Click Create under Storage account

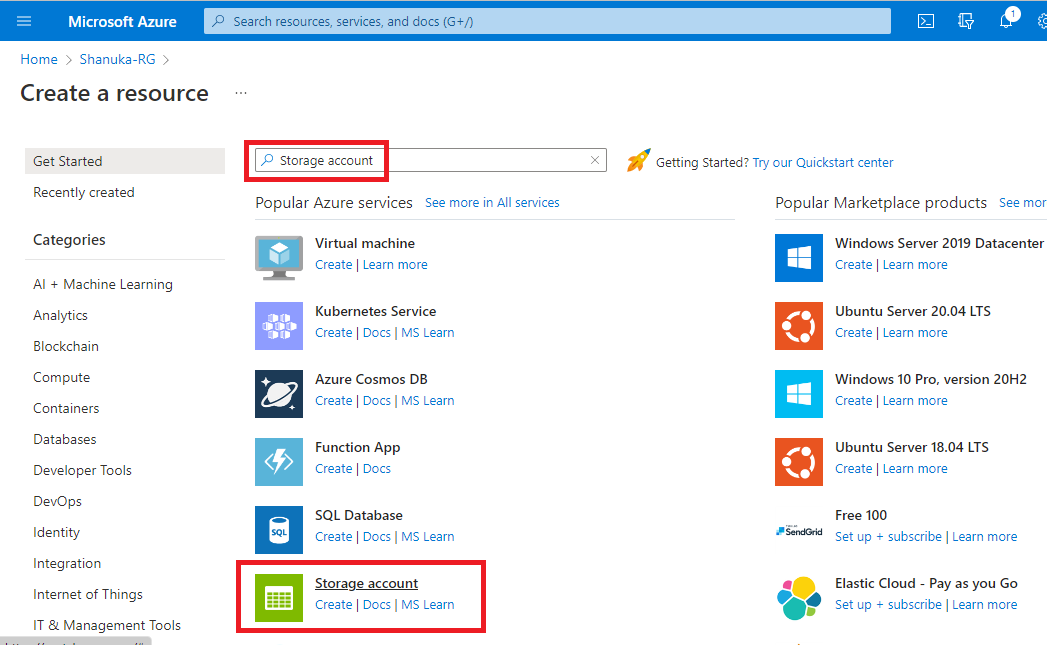point(334,605)
